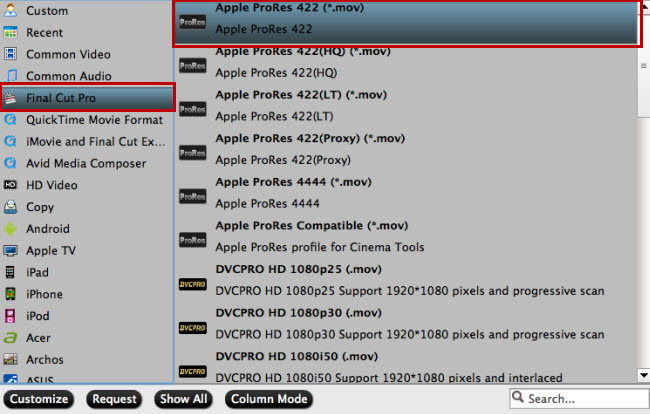Viewport: 650px width, 414px height.
Task: Choose the Common Audio category
Action: point(69,76)
